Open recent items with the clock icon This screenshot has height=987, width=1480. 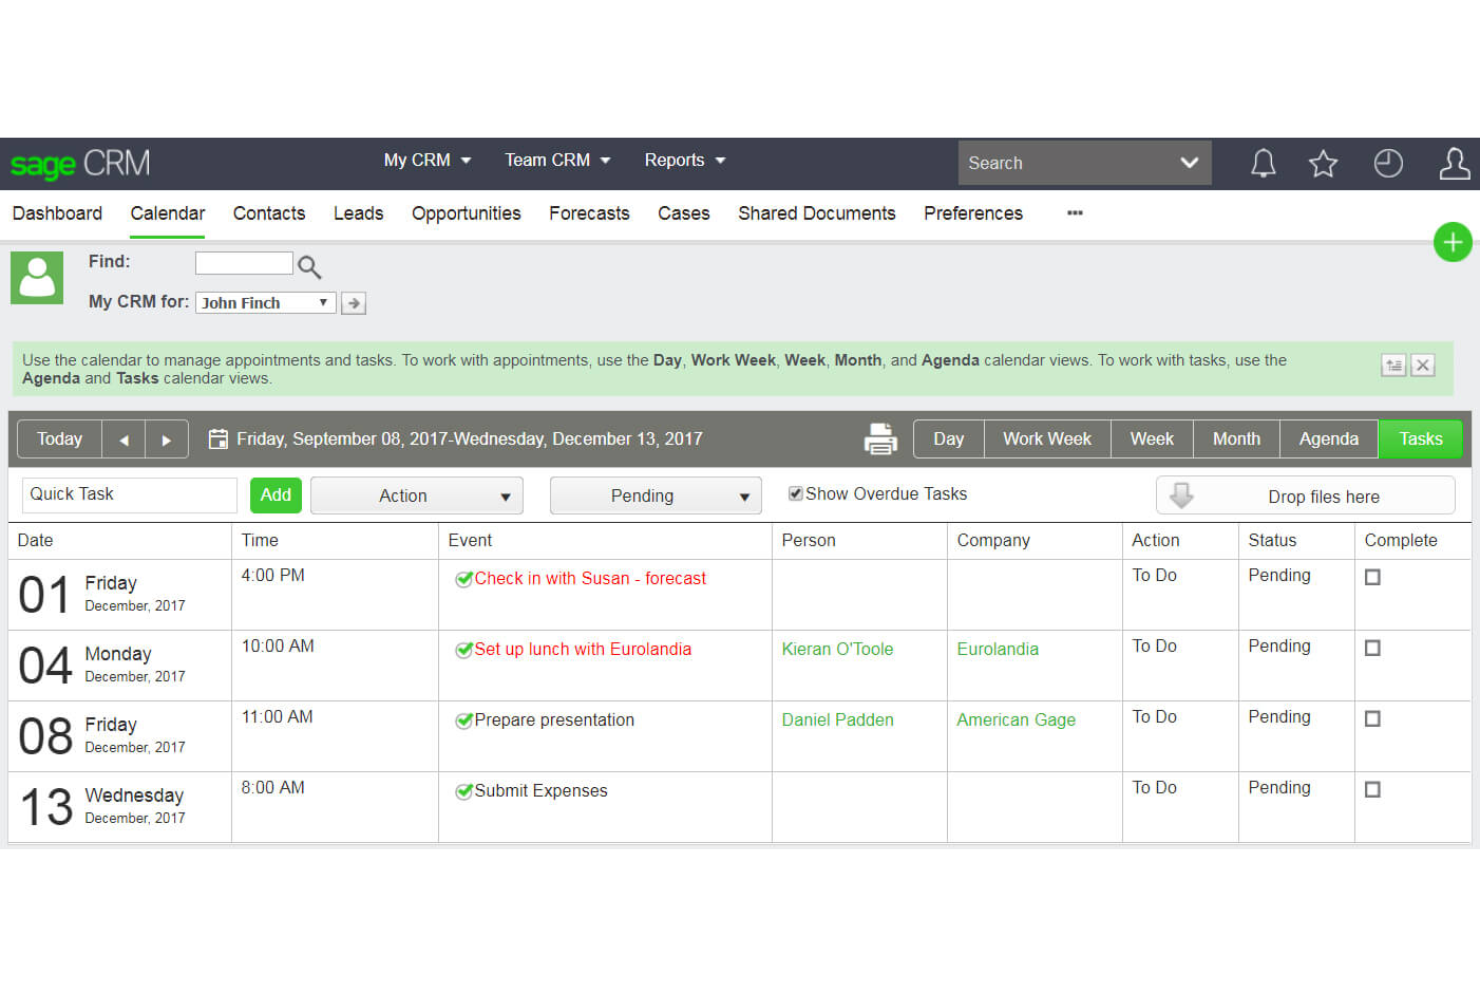1388,163
